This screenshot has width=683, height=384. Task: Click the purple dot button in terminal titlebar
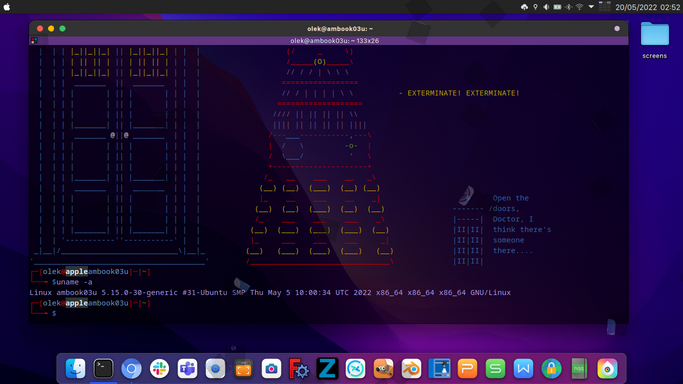(617, 29)
